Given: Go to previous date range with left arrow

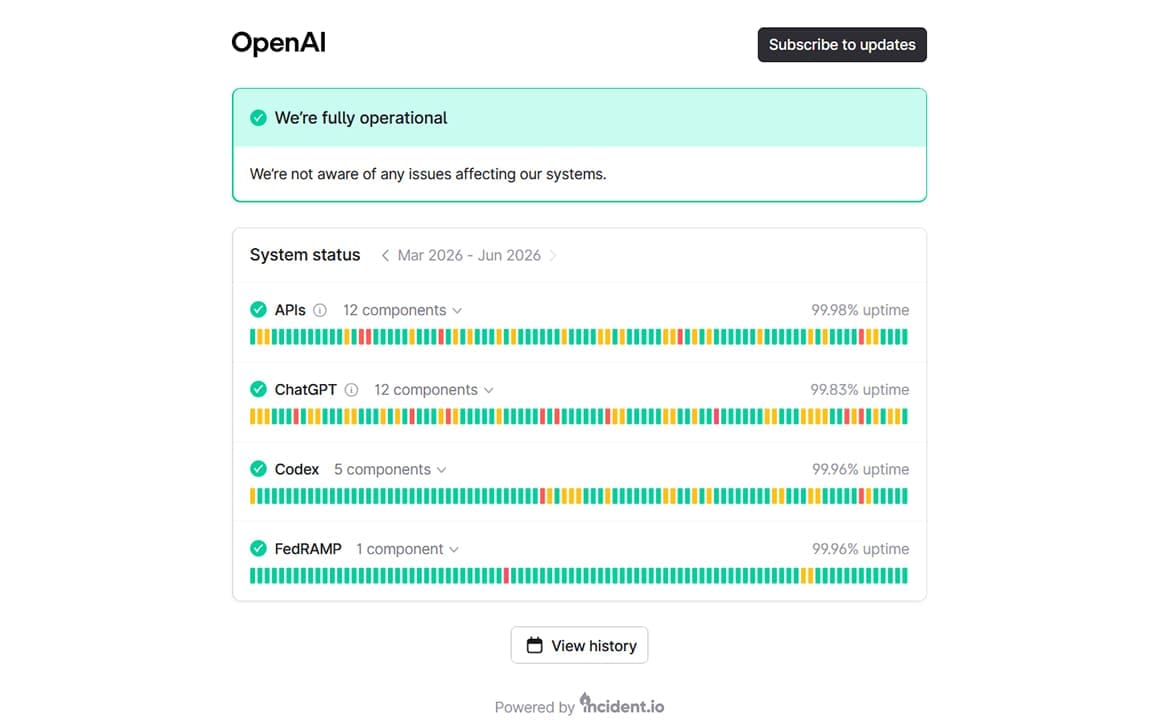Looking at the screenshot, I should [384, 255].
